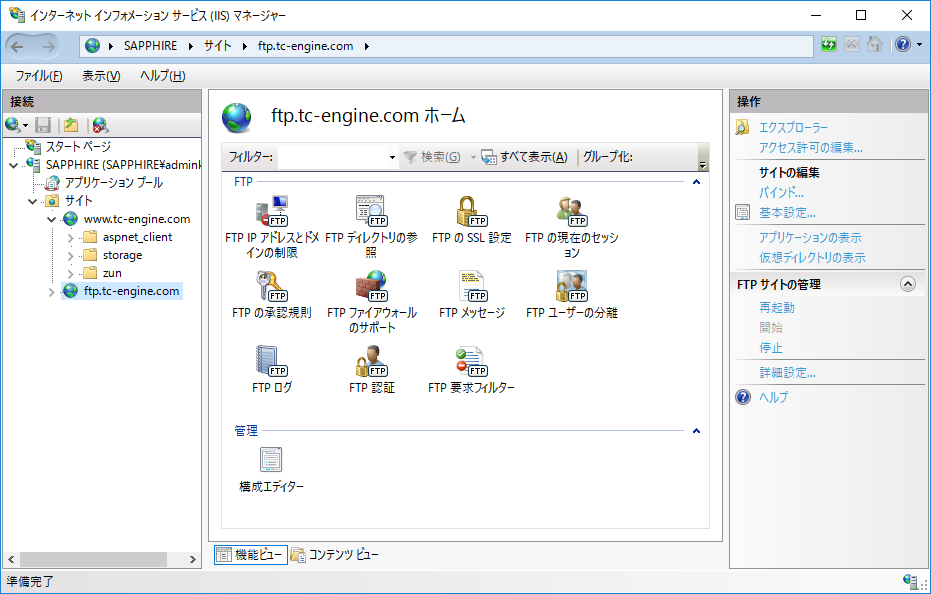Open the 表示 menu

click(101, 75)
